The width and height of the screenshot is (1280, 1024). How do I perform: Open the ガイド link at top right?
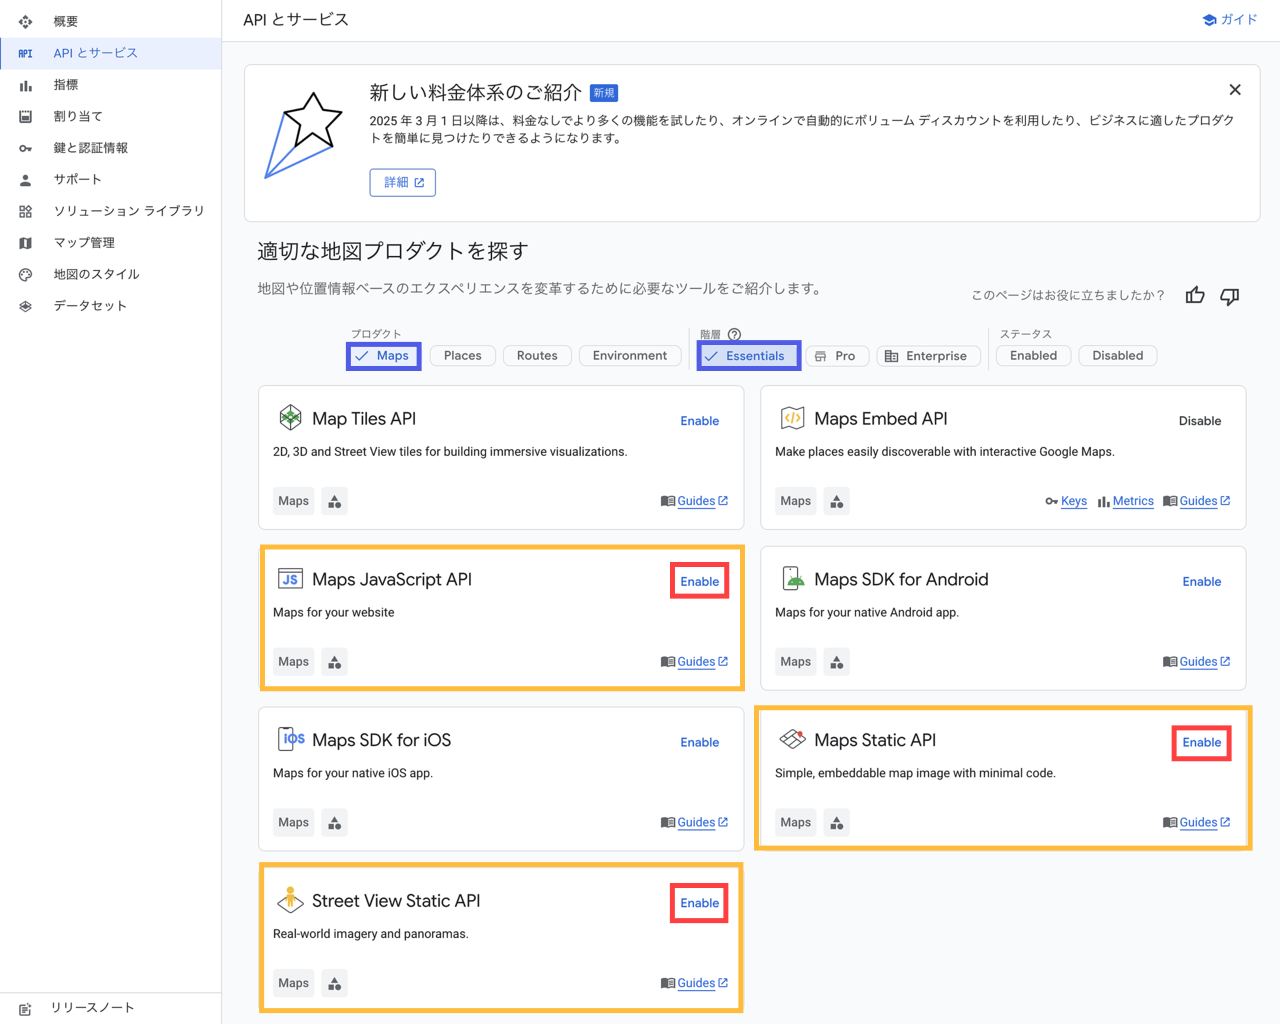tap(1230, 20)
